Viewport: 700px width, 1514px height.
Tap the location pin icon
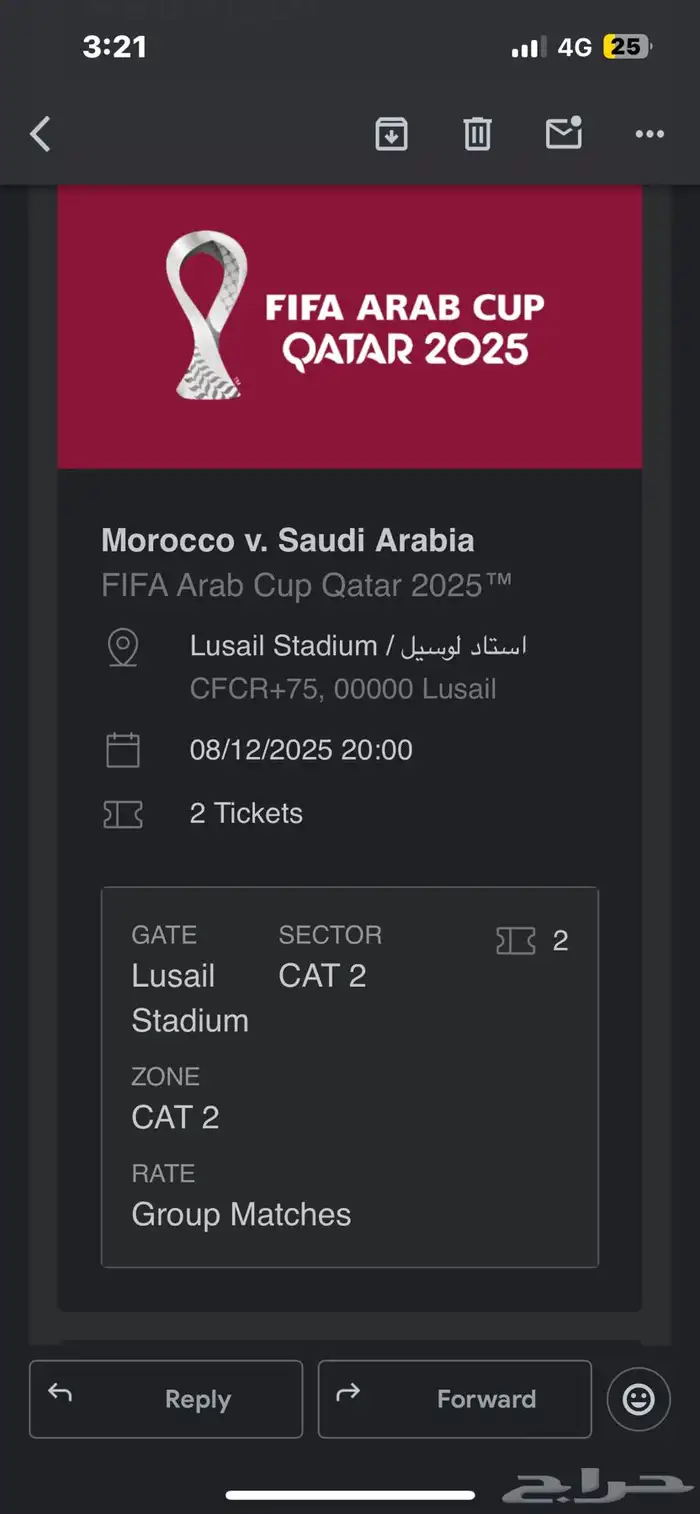tap(123, 647)
